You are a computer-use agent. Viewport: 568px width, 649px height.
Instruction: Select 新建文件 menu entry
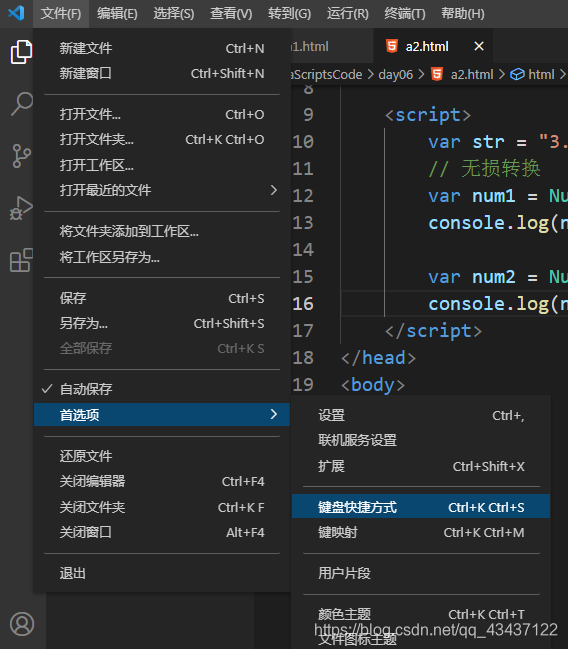click(162, 48)
